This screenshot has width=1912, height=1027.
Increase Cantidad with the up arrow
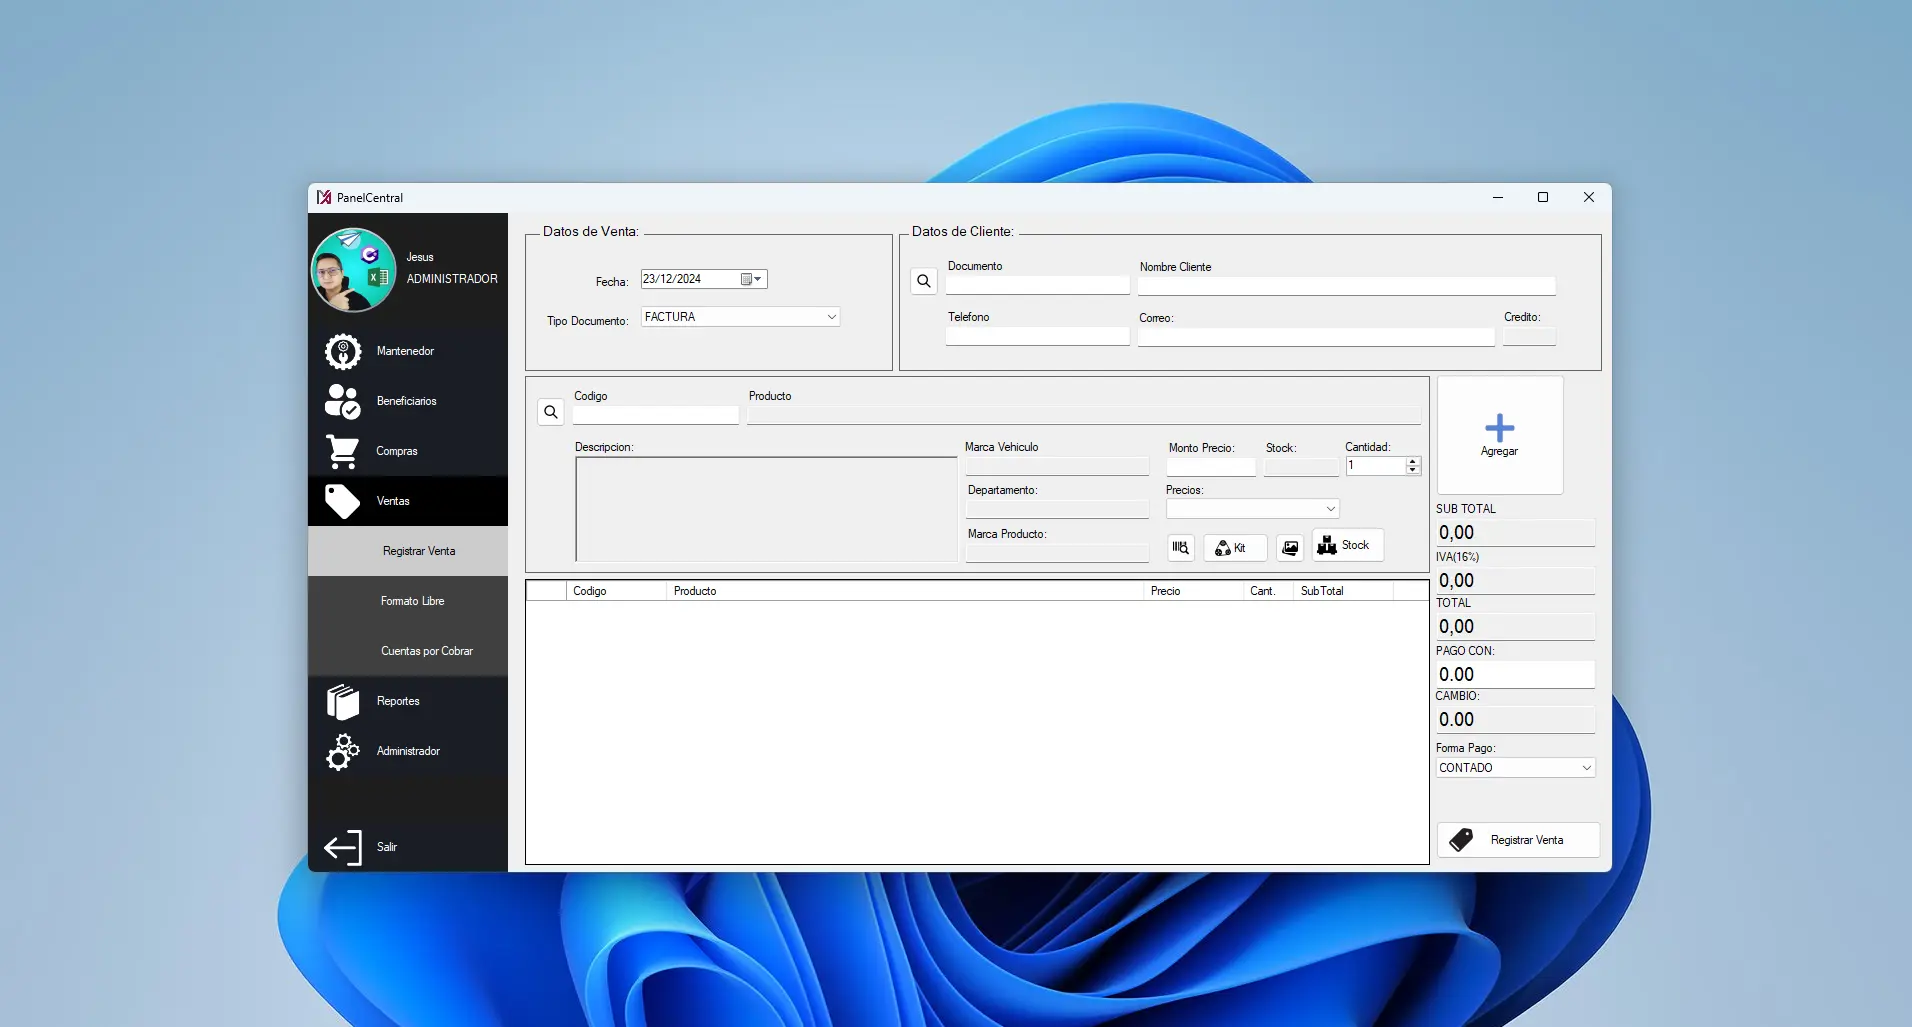pyautogui.click(x=1413, y=462)
